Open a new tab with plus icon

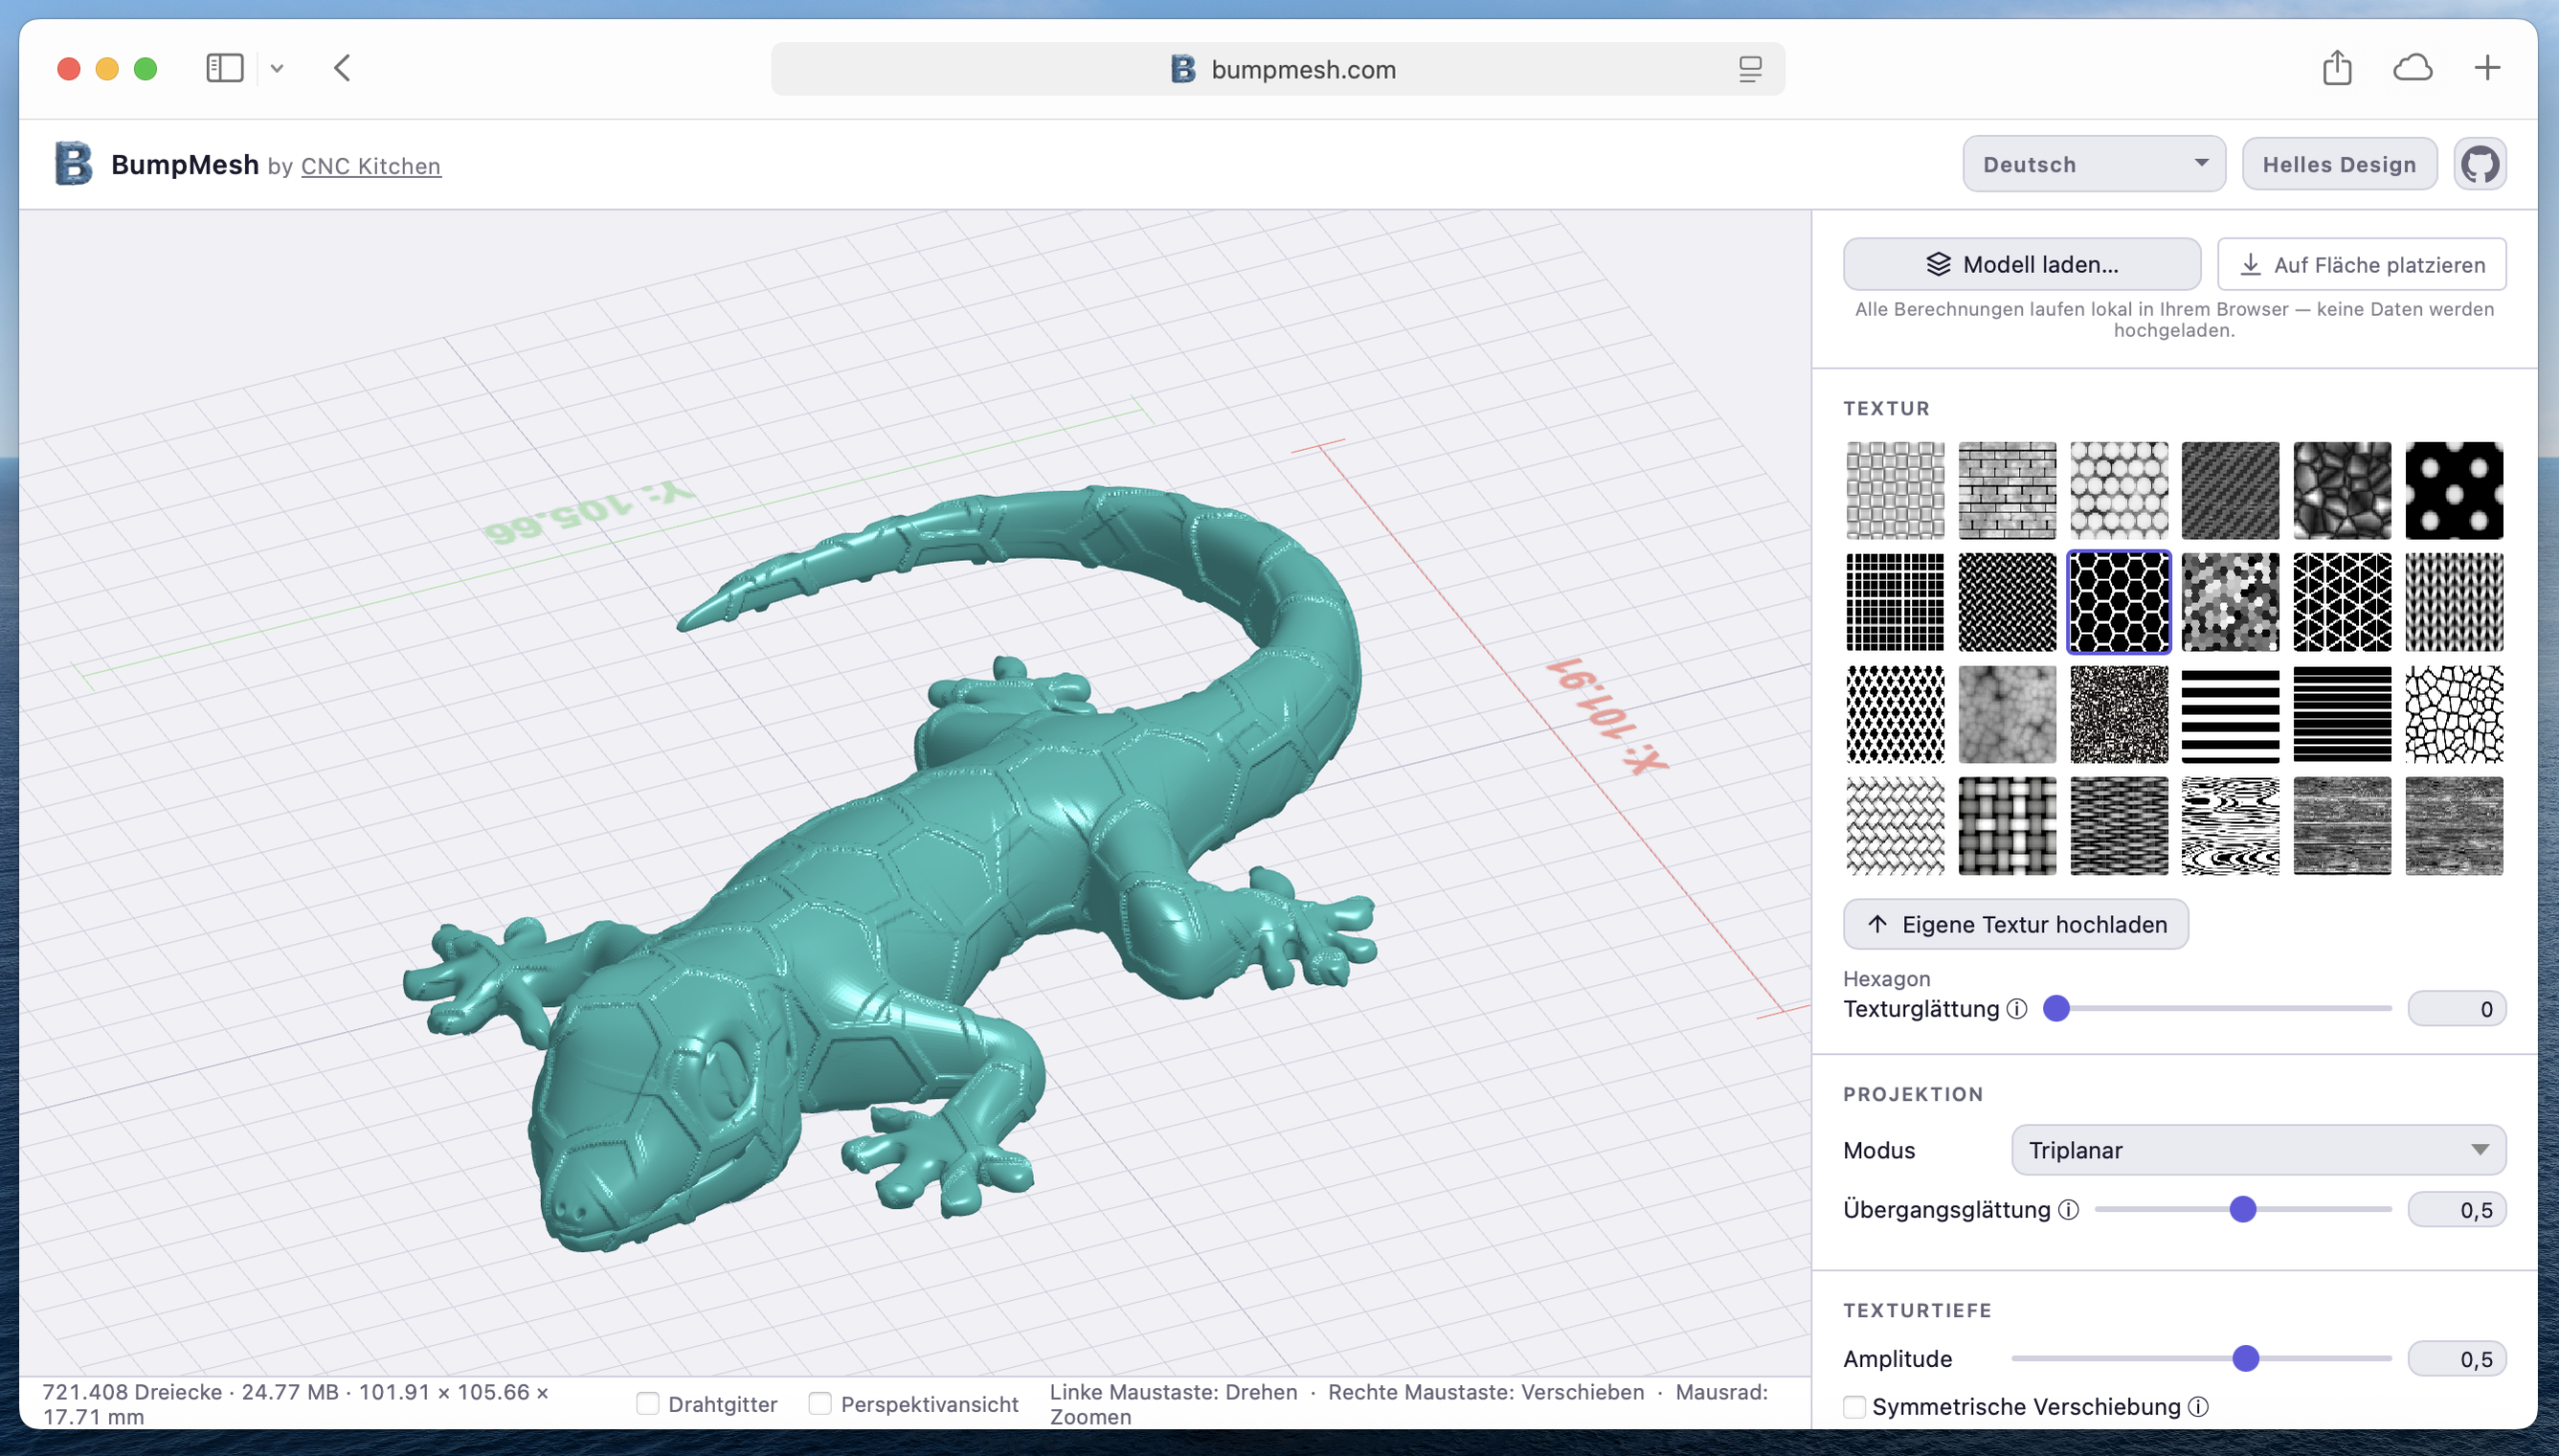[2487, 68]
